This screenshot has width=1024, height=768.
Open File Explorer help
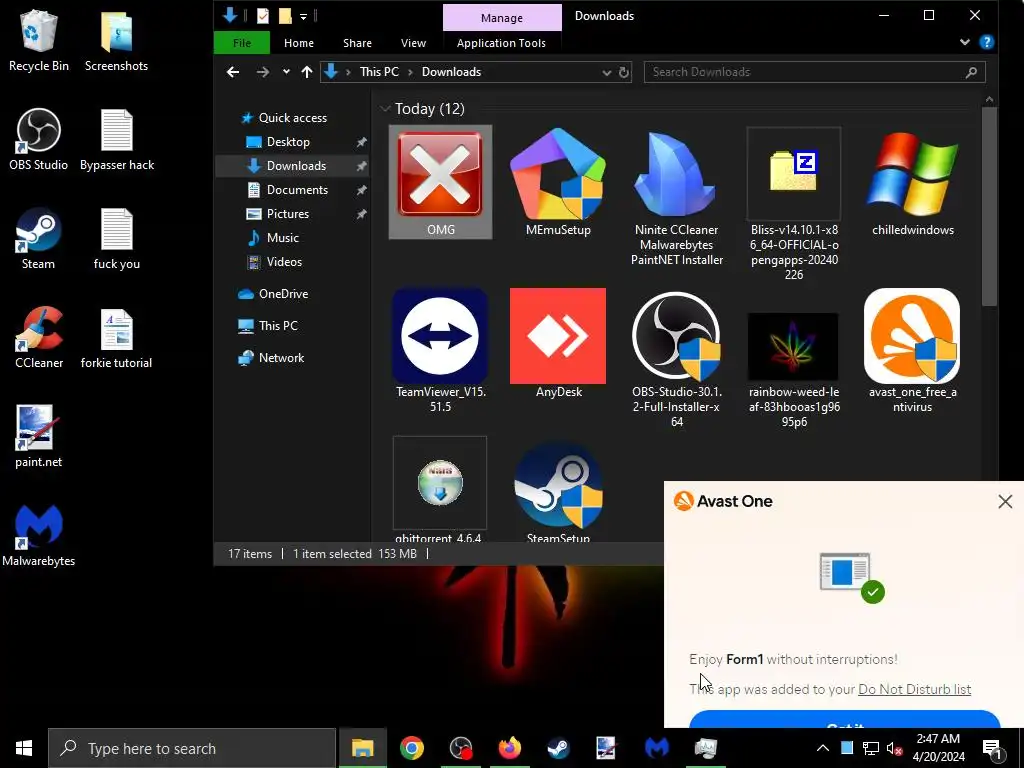tap(987, 42)
